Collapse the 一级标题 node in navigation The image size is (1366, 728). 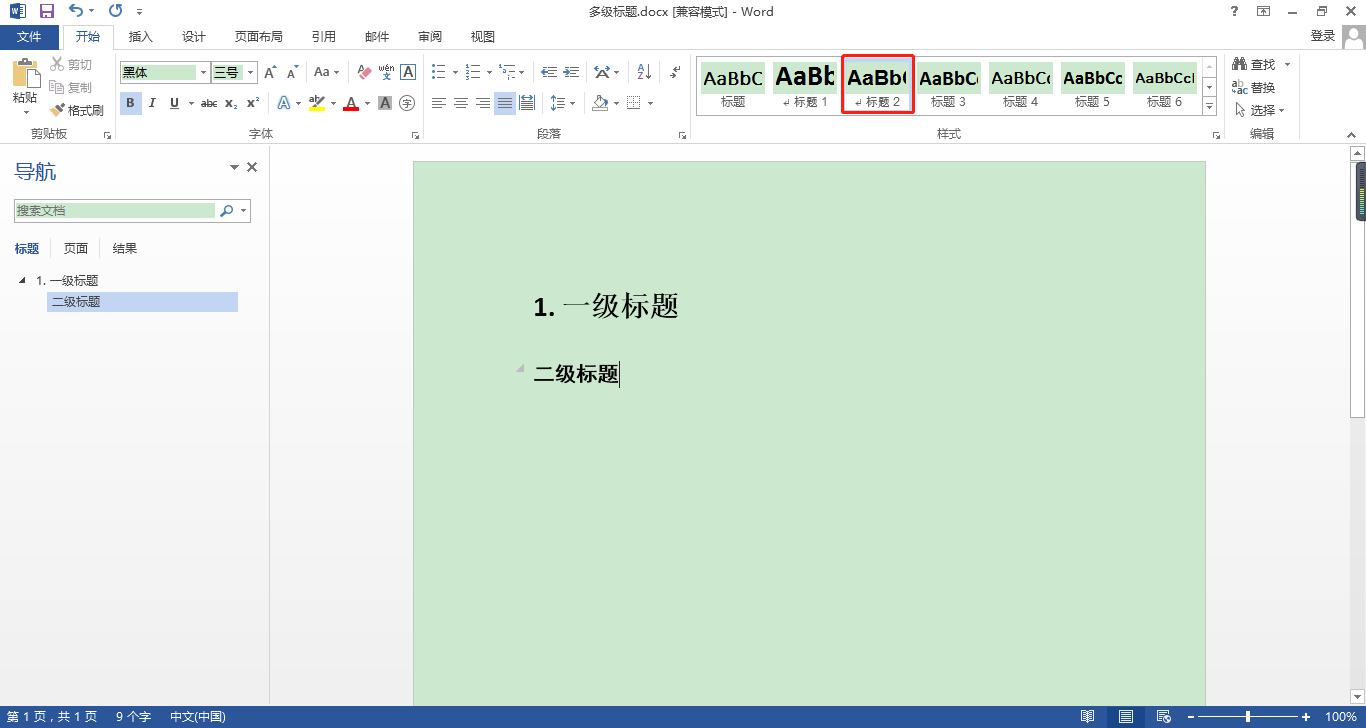[23, 280]
